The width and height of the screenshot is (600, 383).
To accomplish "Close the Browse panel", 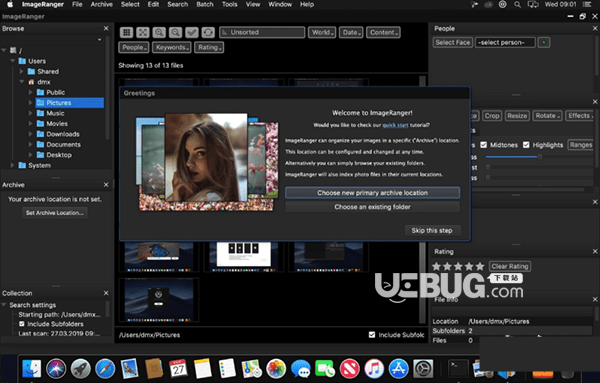I will (x=106, y=28).
